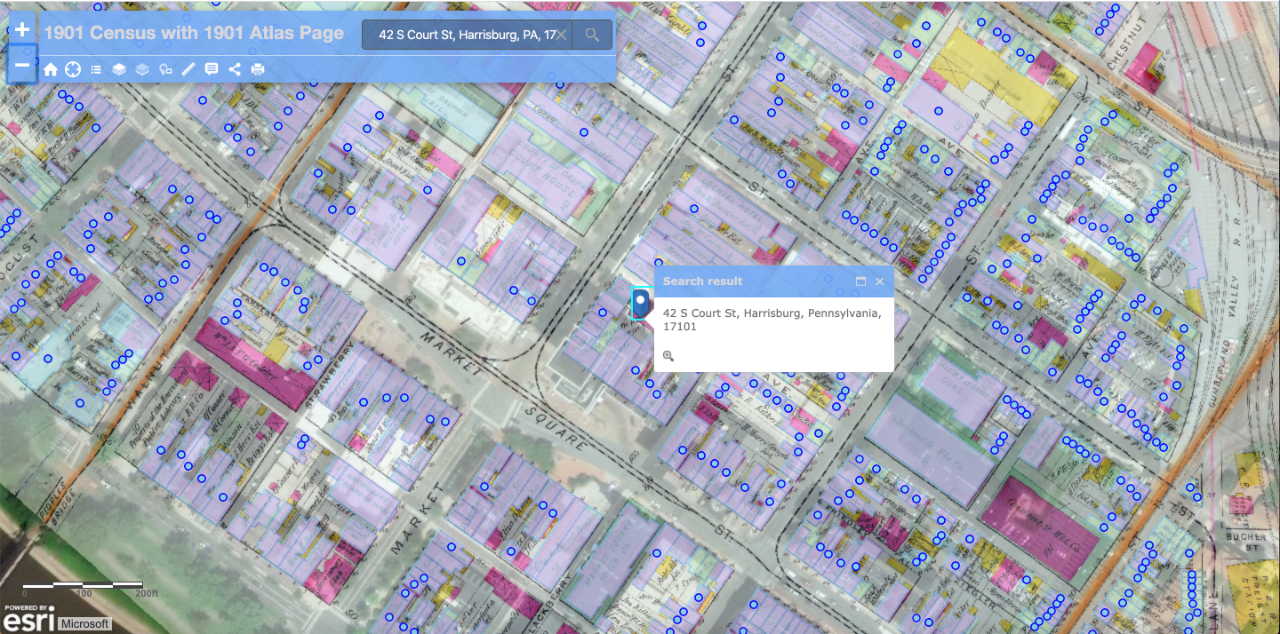Run search with the magnifier button

click(593, 35)
